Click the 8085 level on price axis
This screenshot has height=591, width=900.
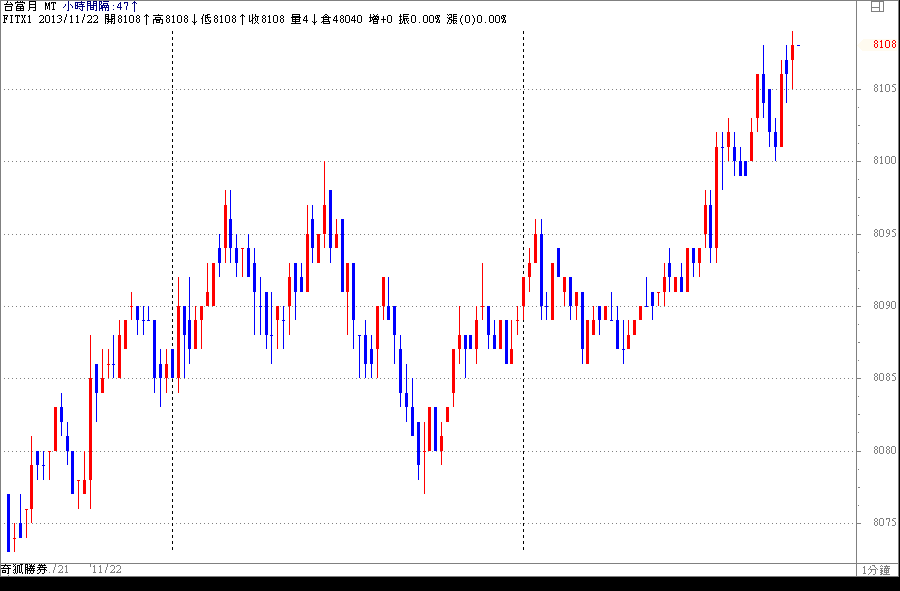tap(883, 378)
